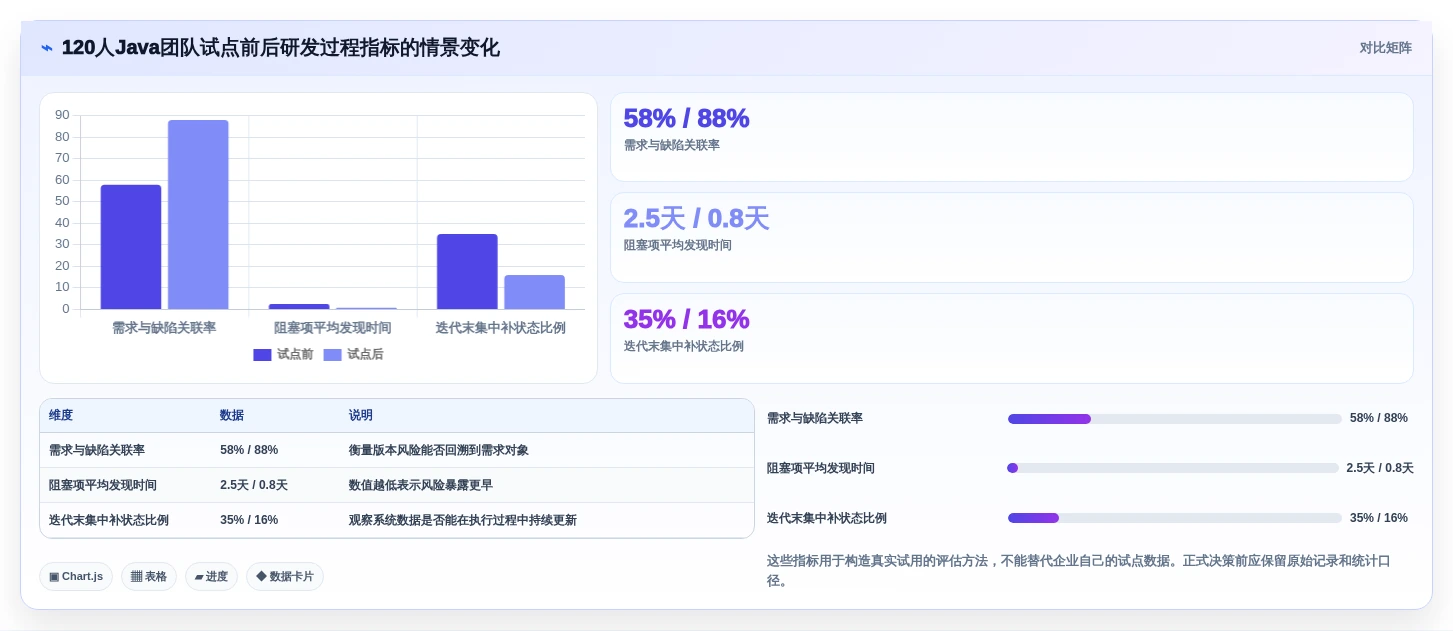
Task: Click the 说明 table column header
Action: [361, 415]
